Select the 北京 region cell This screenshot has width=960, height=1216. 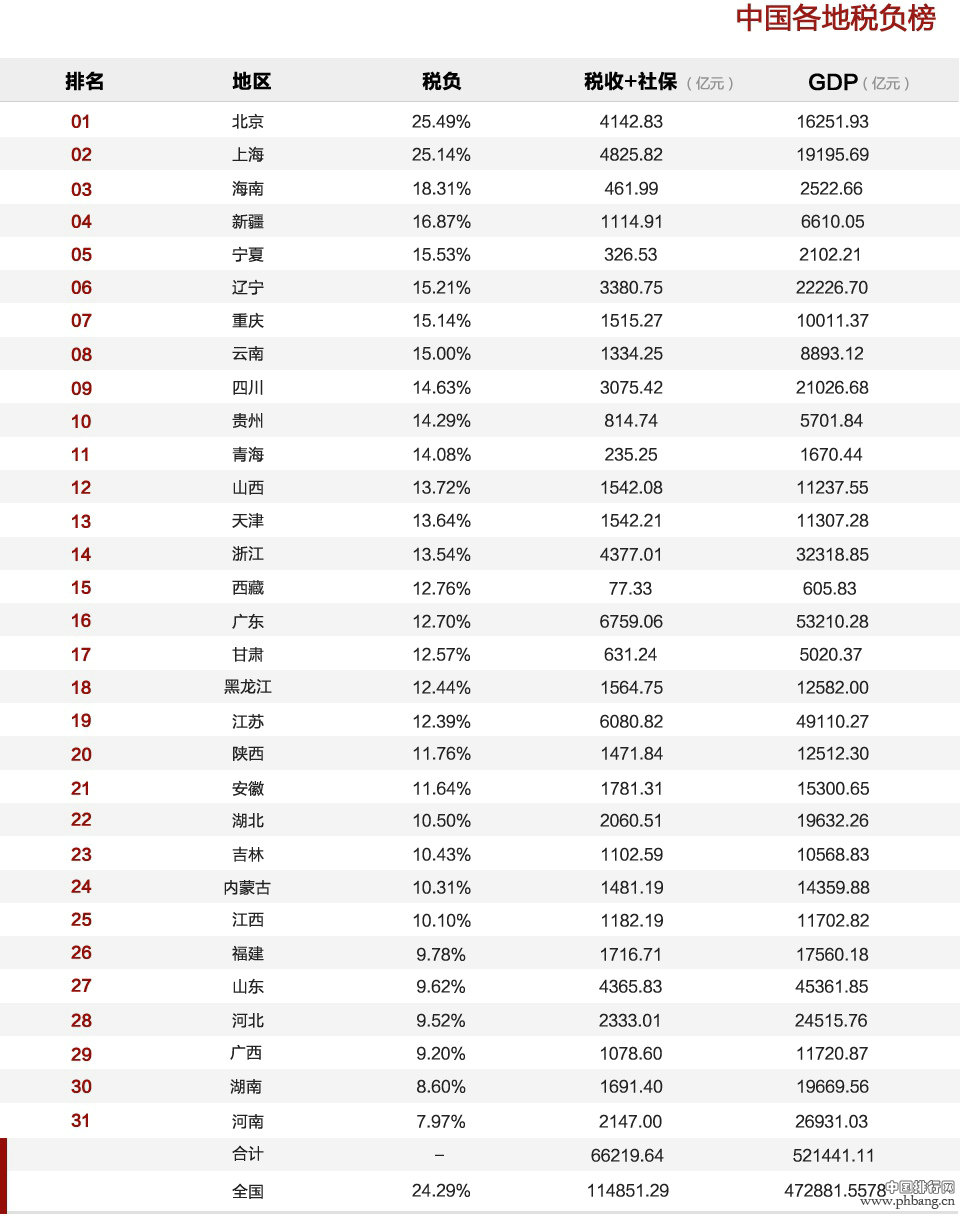coord(248,121)
